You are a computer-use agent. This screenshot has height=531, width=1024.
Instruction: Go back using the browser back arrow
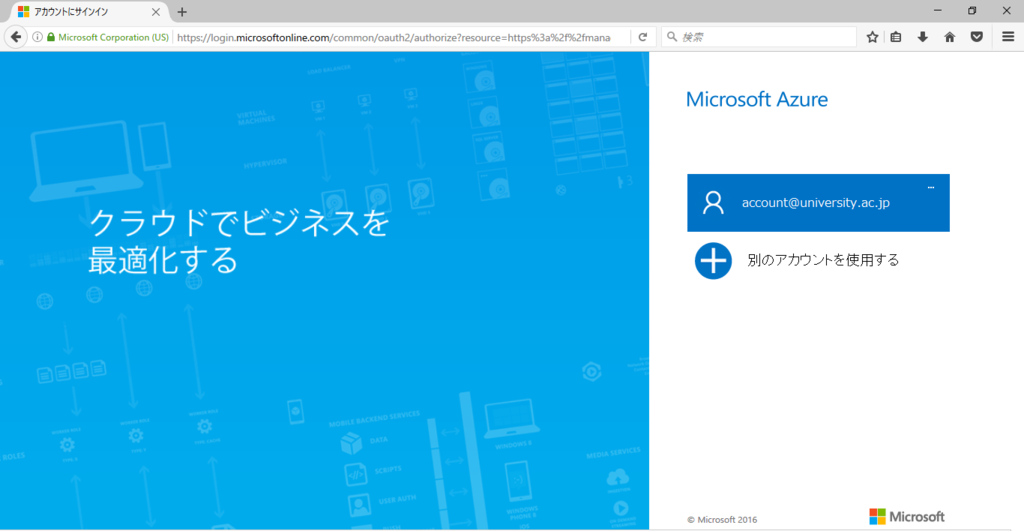16,37
